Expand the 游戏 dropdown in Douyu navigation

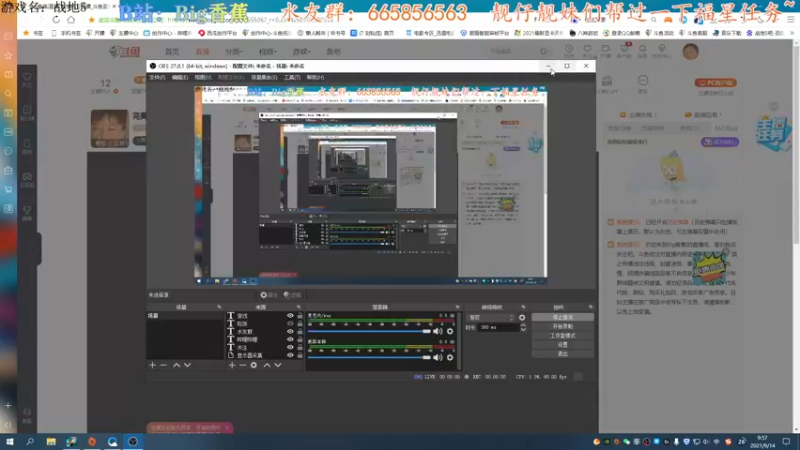[x=301, y=52]
